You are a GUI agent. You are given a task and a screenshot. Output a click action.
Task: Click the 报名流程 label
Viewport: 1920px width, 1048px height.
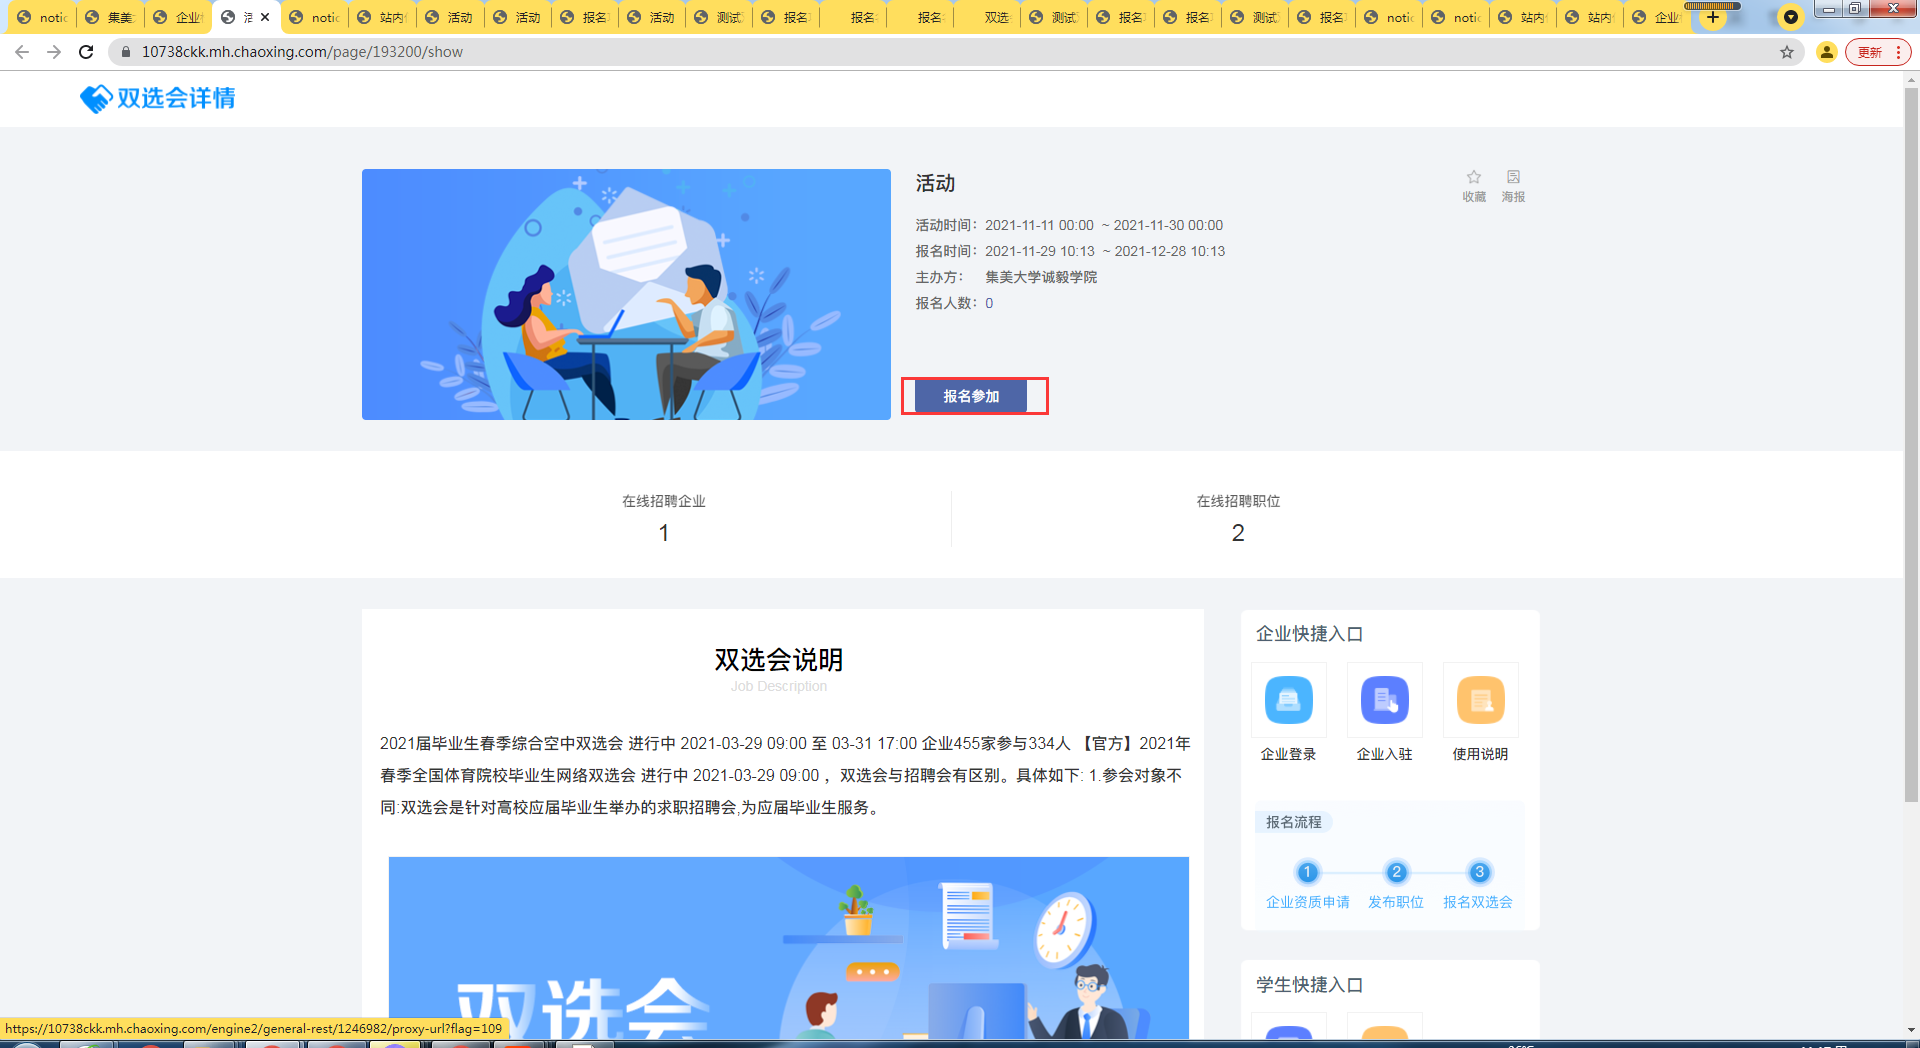click(1294, 822)
